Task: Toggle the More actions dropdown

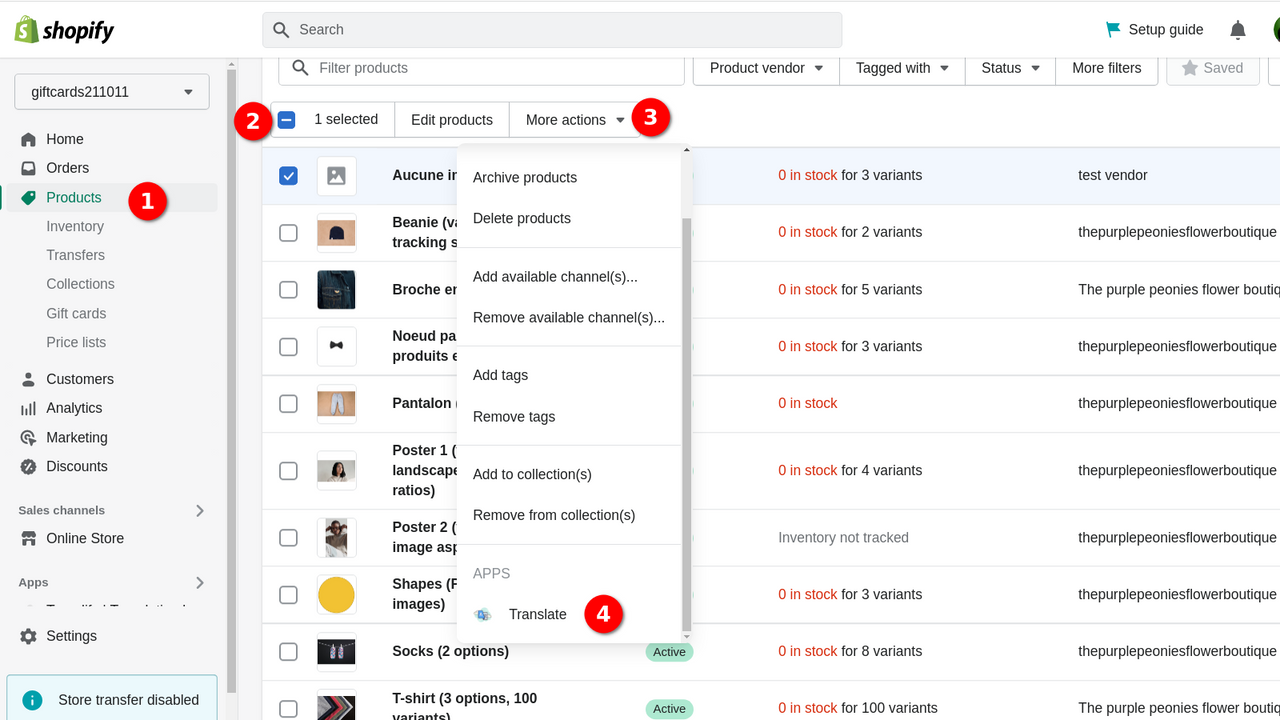Action: click(575, 120)
